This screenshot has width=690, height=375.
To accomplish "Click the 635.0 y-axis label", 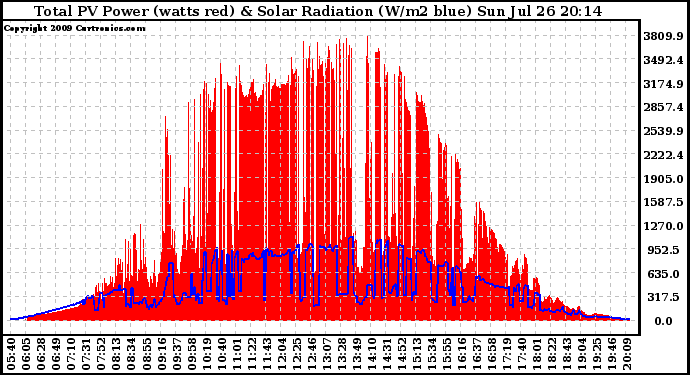I will (666, 274).
